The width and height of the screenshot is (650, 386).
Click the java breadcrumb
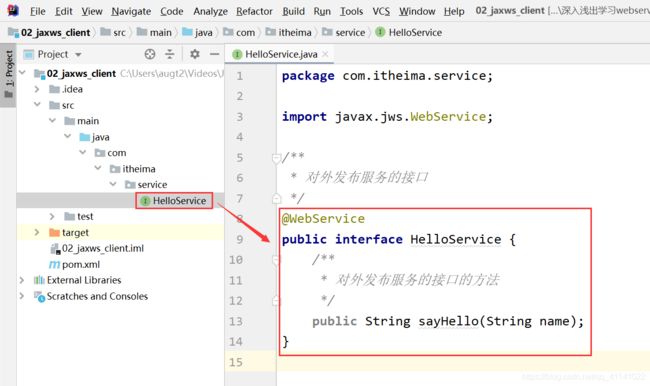[198, 32]
